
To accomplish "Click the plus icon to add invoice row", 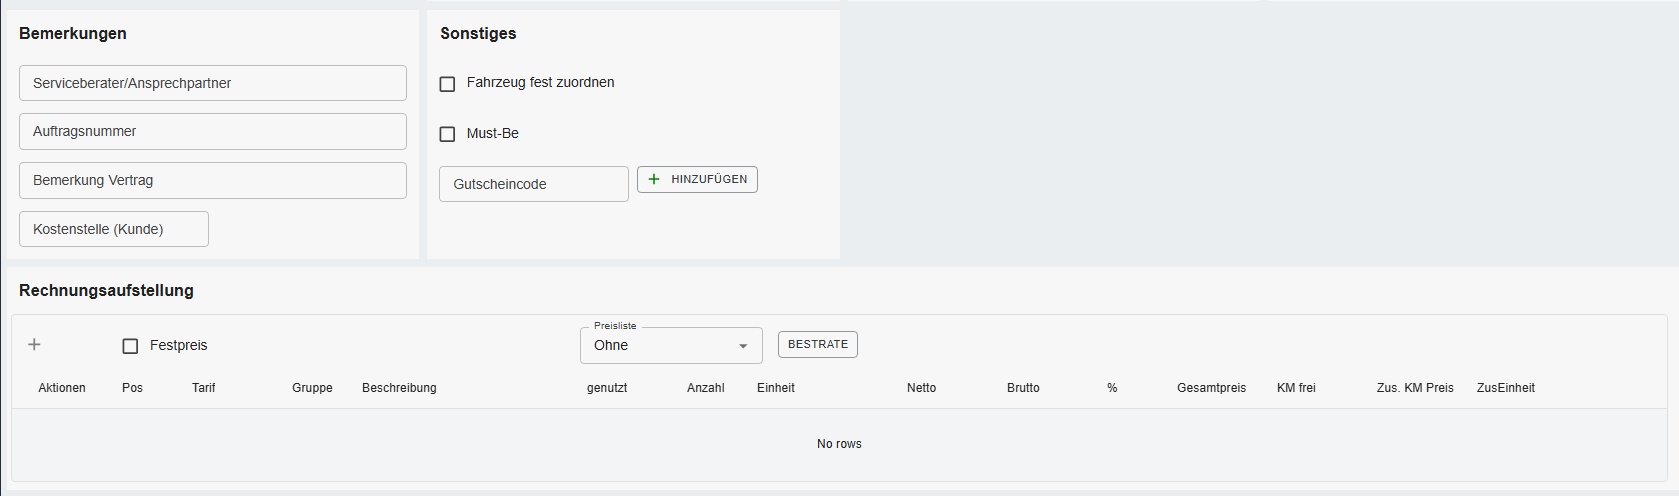I will point(34,345).
